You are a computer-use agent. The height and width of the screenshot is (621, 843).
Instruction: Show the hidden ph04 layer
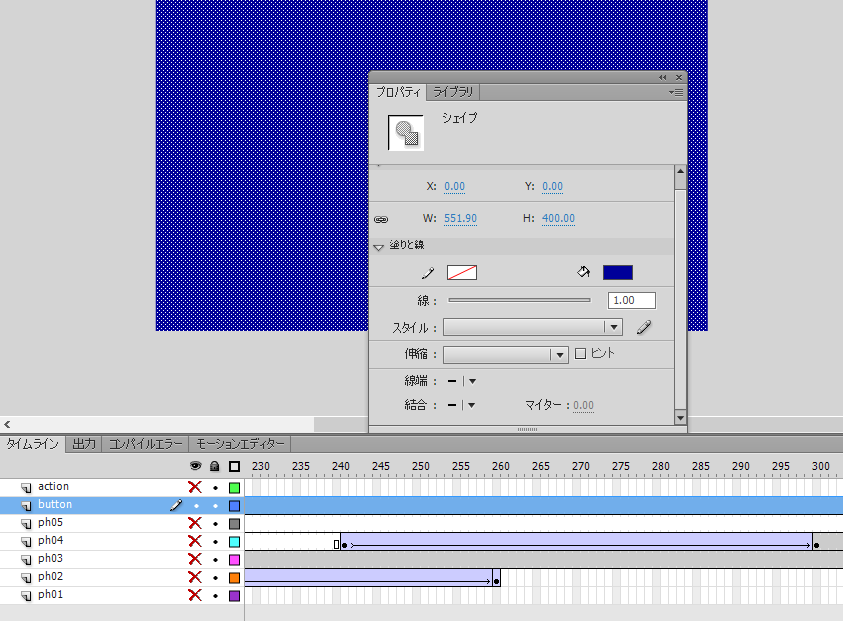195,541
